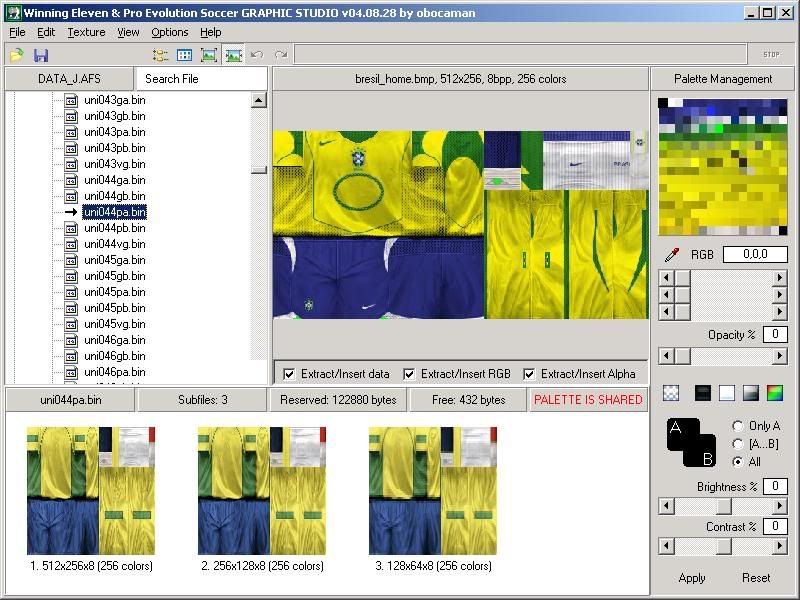Select uni044pb.bin in the file tree
The width and height of the screenshot is (800, 600).
pyautogui.click(x=115, y=228)
